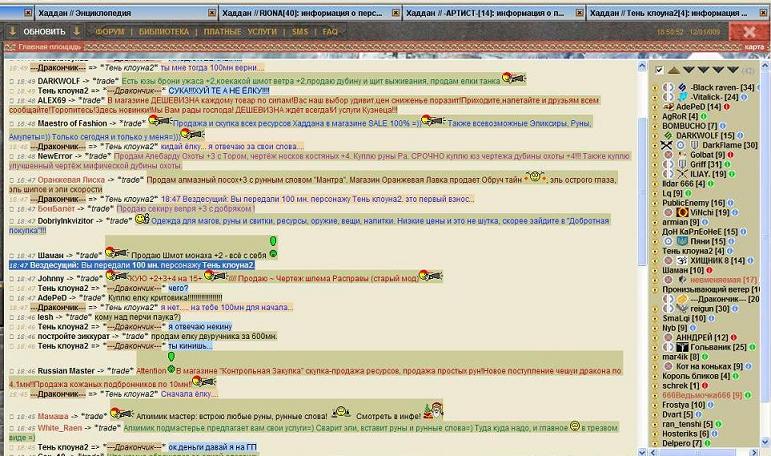
Task: Open red info icon beside Шаман [10]
Action: coord(710,270)
